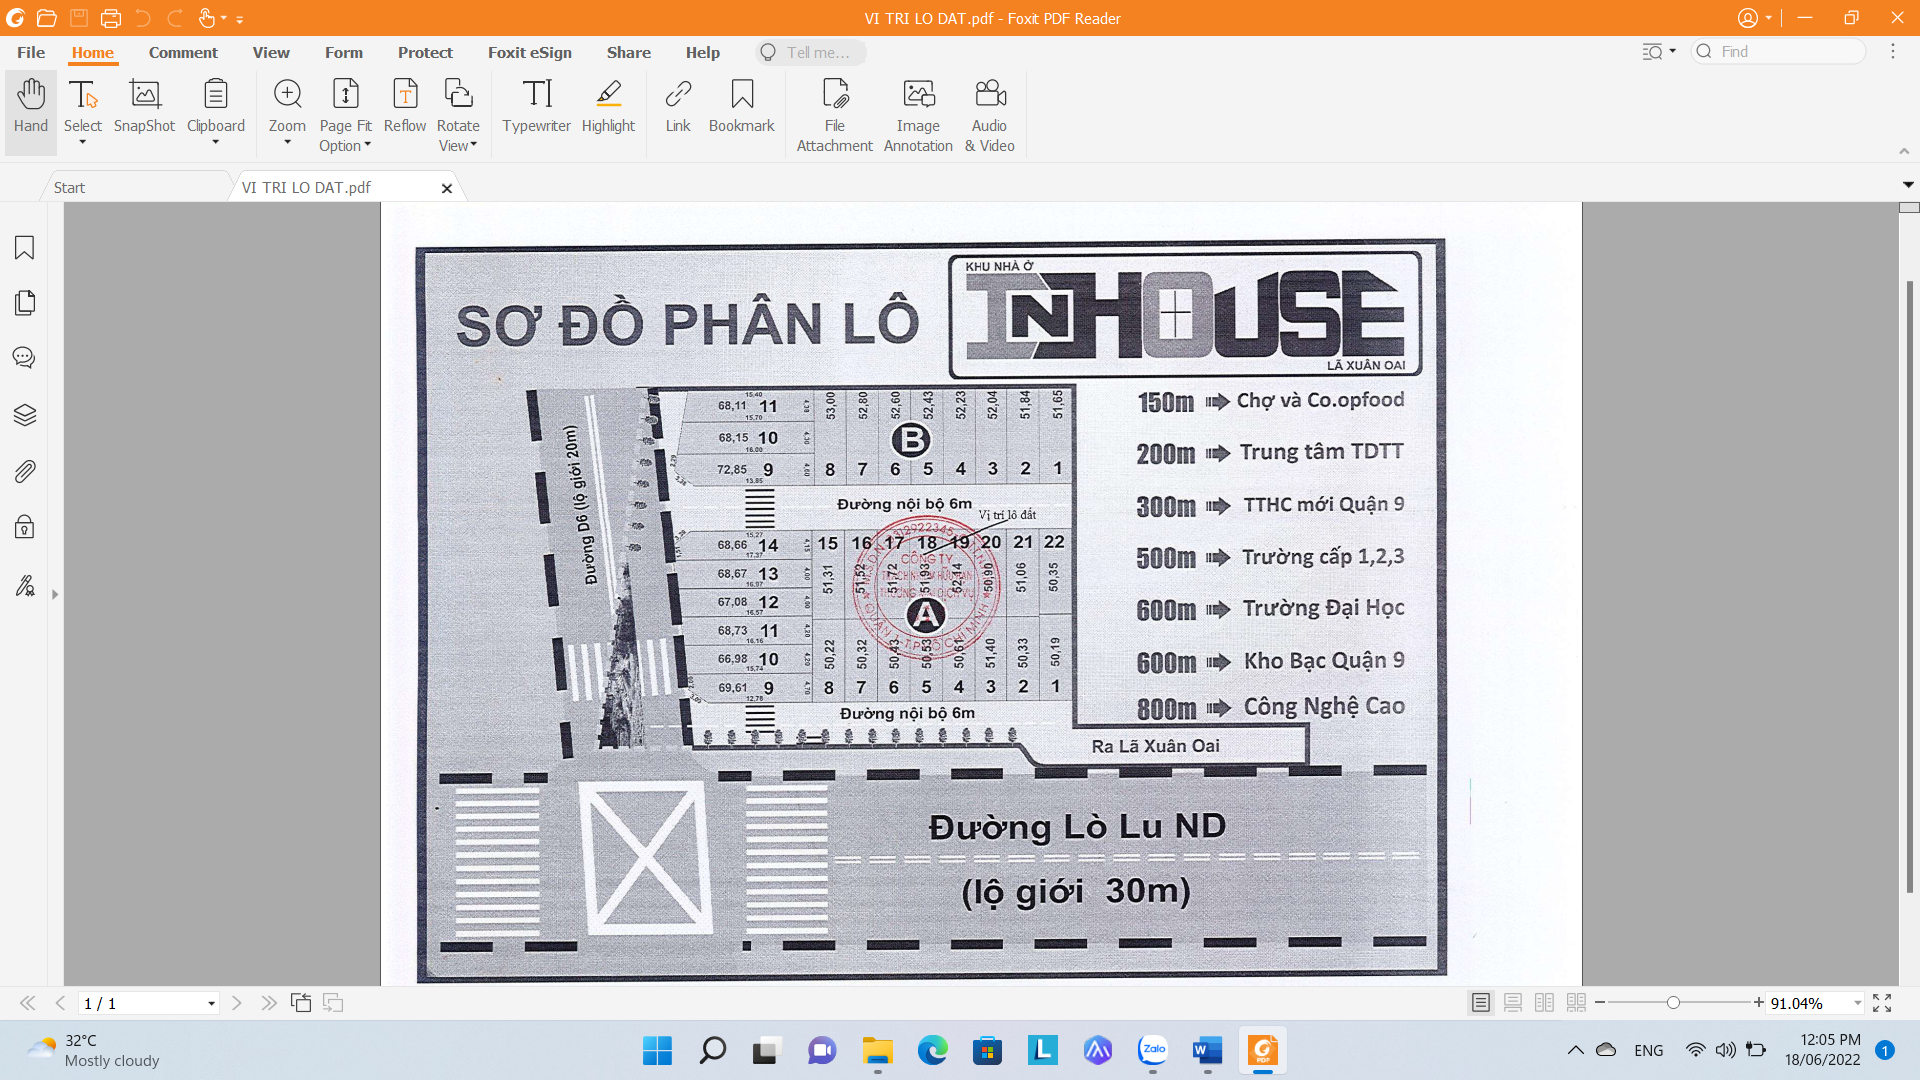This screenshot has width=1920, height=1080.
Task: Open the zoom percentage dropdown
Action: [x=1857, y=1003]
